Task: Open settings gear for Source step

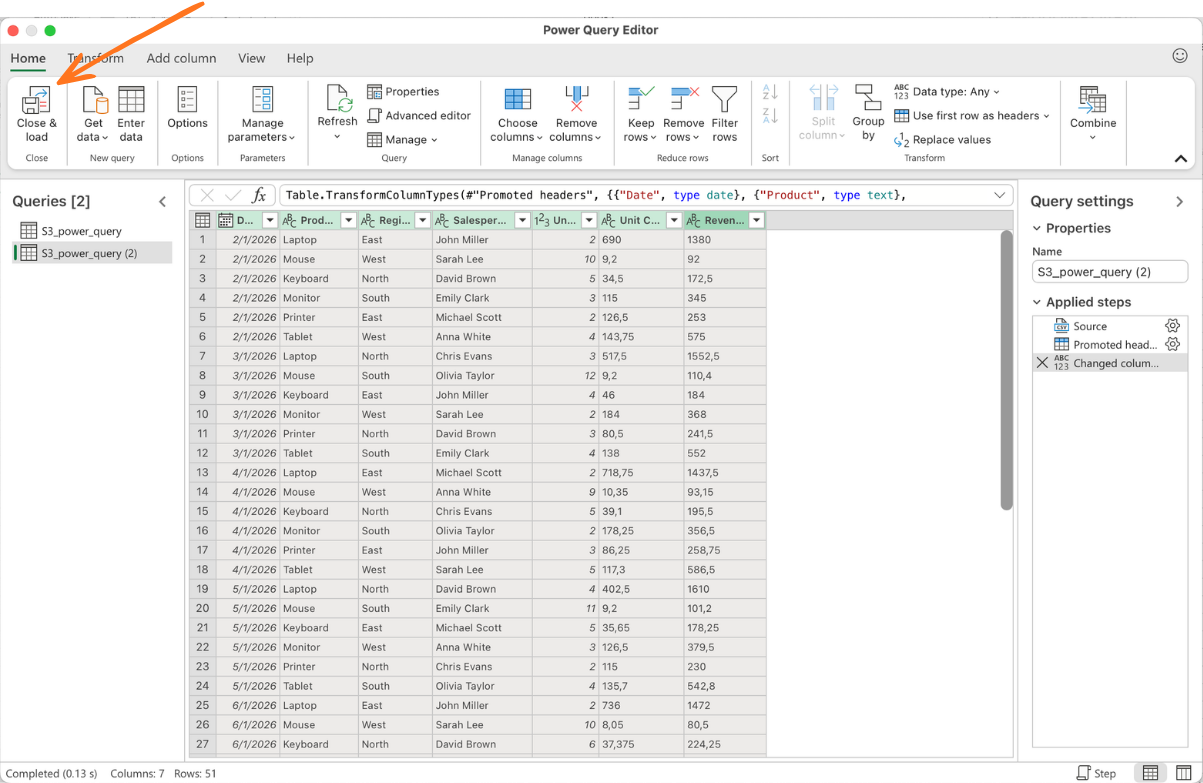Action: click(1173, 326)
